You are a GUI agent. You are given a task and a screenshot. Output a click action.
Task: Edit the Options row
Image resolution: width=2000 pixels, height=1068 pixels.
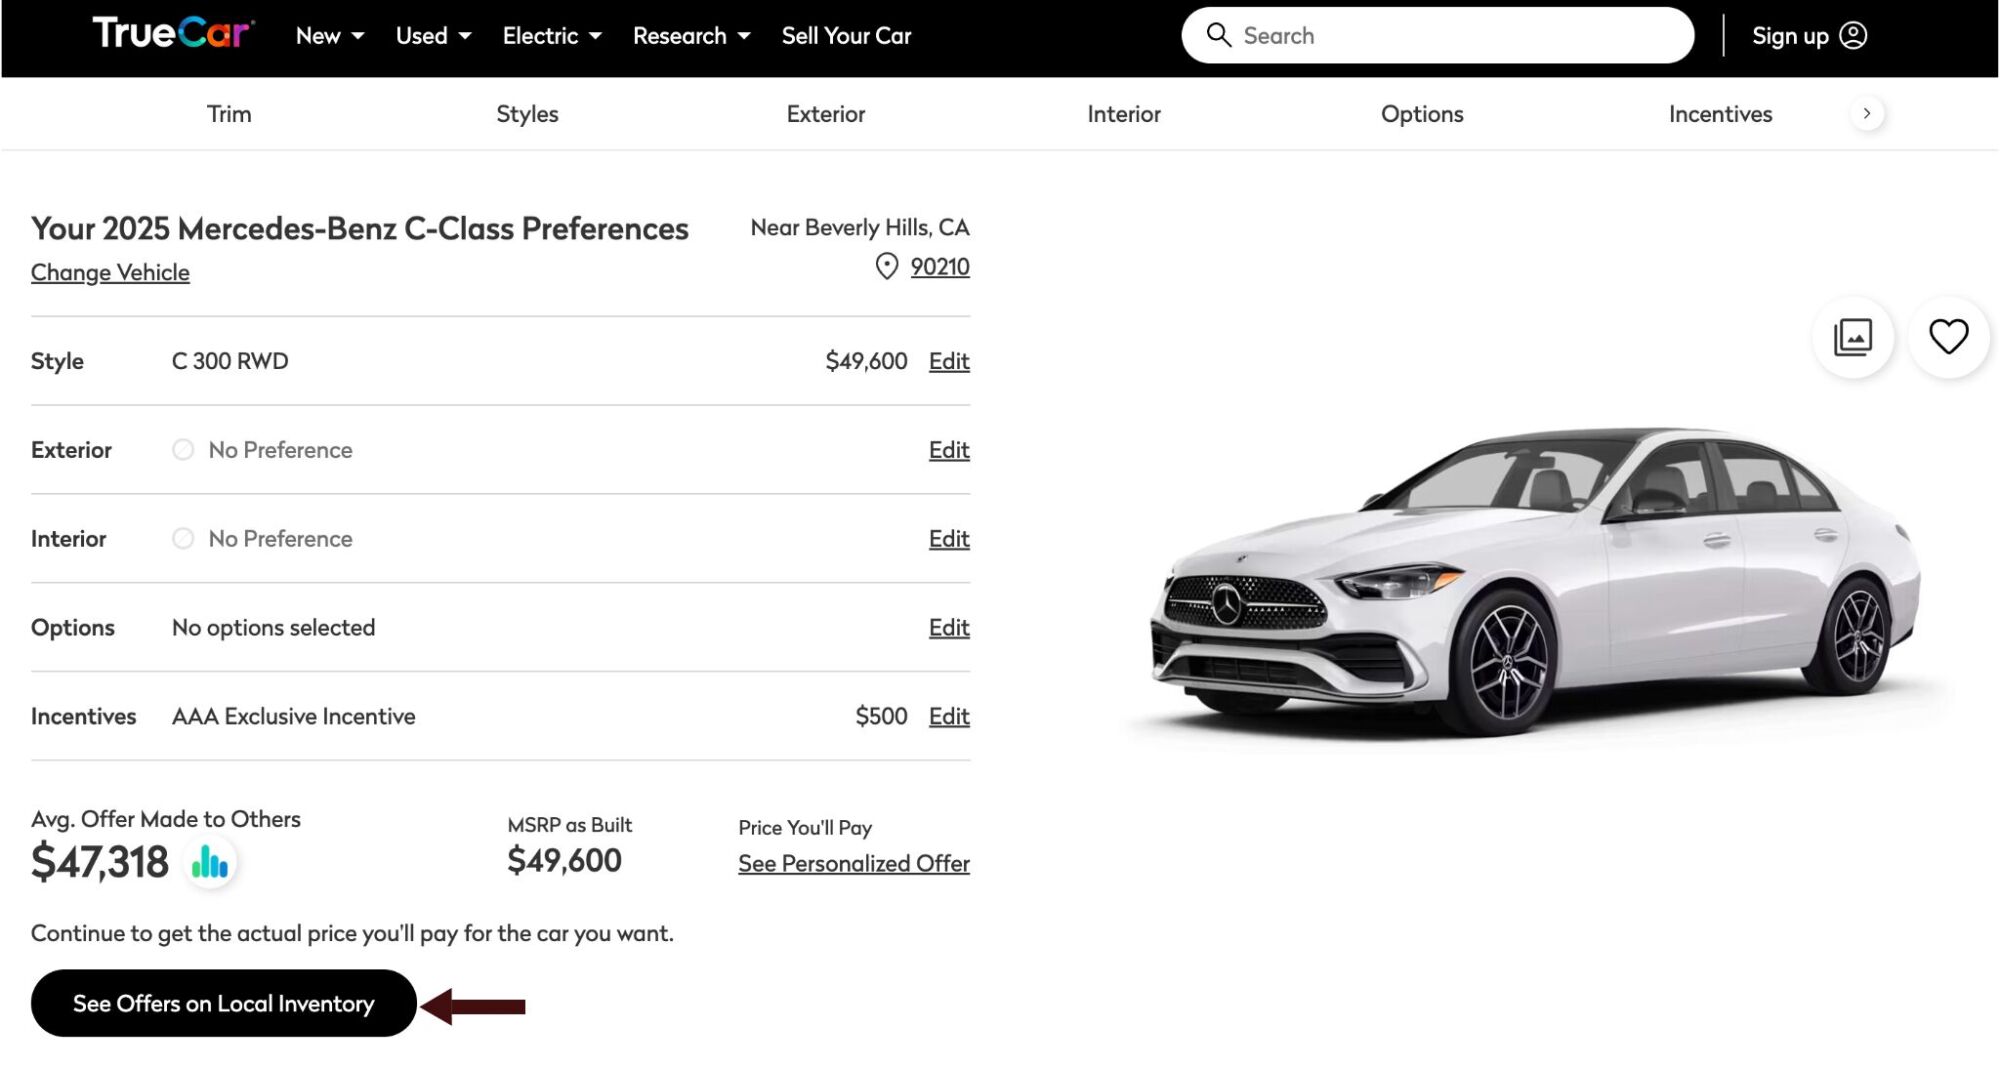(949, 628)
